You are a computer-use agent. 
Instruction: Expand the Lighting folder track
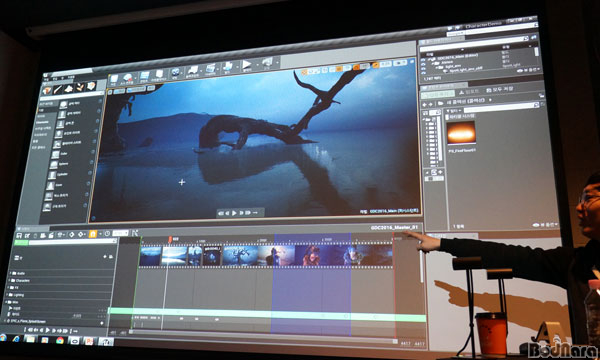click(x=8, y=295)
